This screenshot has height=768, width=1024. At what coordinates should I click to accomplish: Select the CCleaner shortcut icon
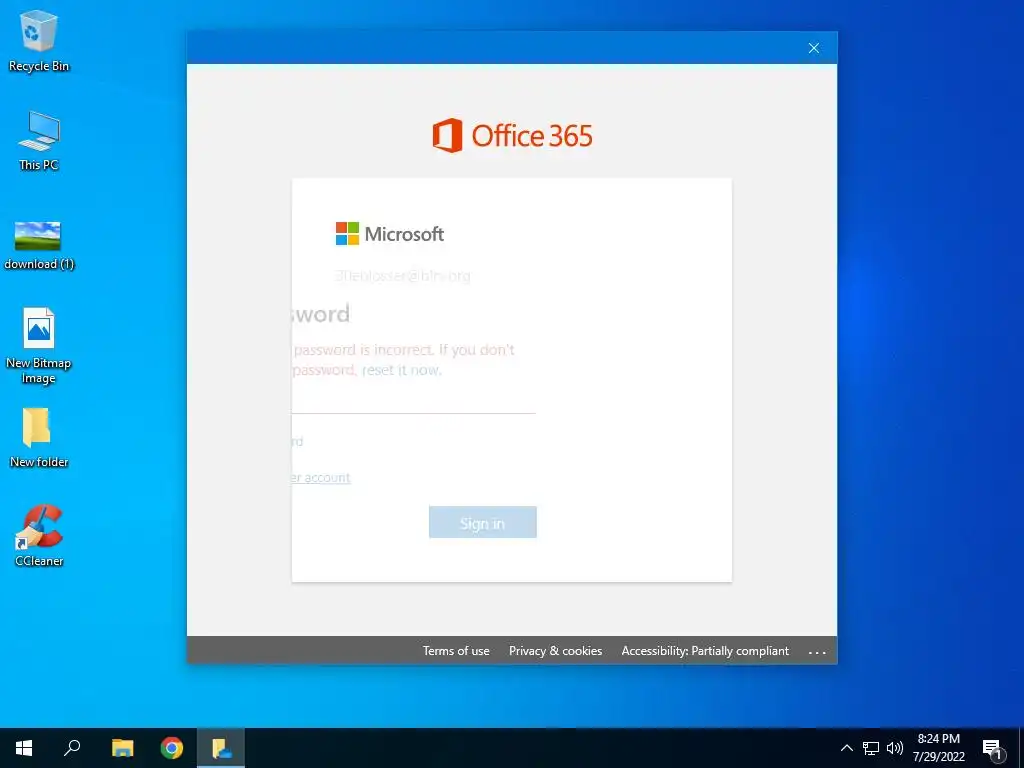(39, 536)
